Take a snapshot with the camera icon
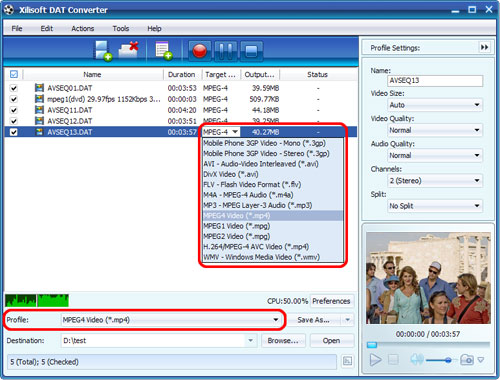 pyautogui.click(x=467, y=360)
